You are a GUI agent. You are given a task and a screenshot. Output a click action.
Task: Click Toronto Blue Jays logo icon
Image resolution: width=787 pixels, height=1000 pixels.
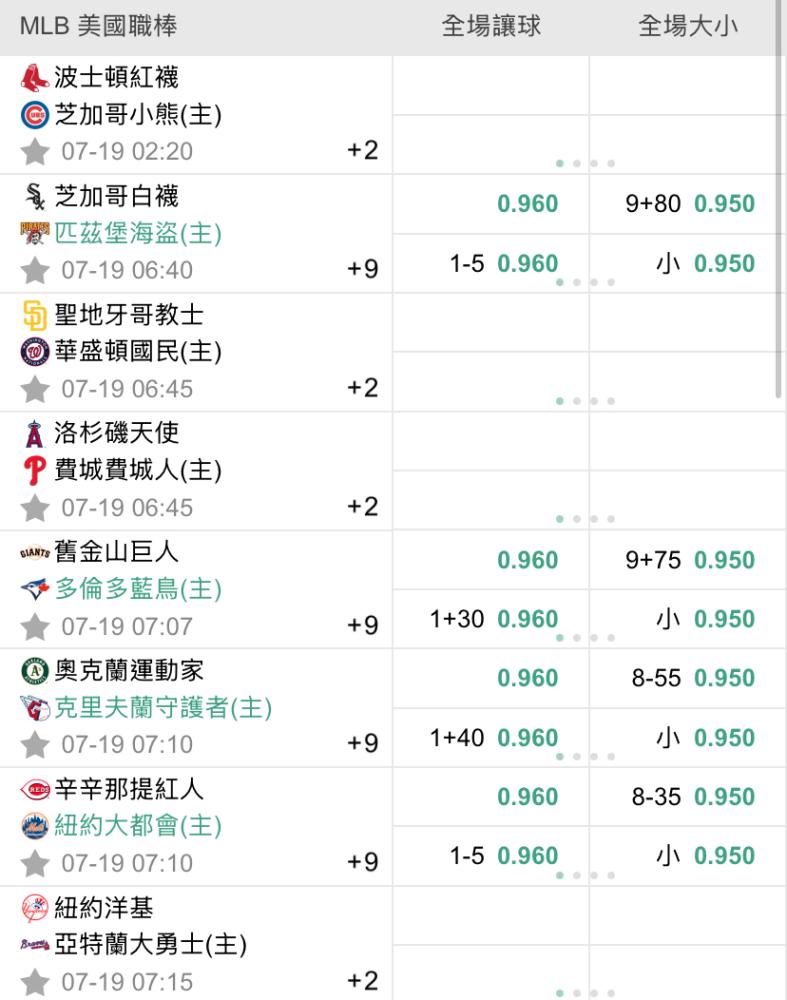click(34, 590)
